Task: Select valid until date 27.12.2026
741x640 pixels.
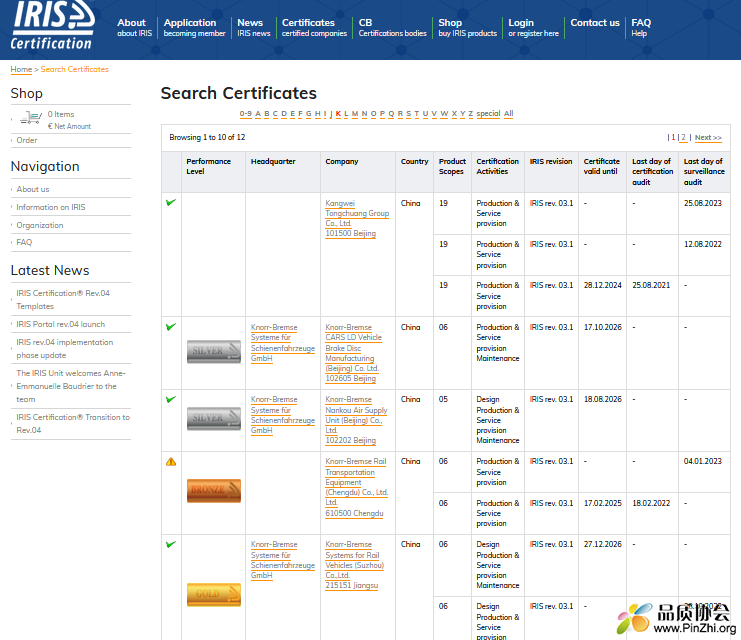Action: click(x=603, y=545)
